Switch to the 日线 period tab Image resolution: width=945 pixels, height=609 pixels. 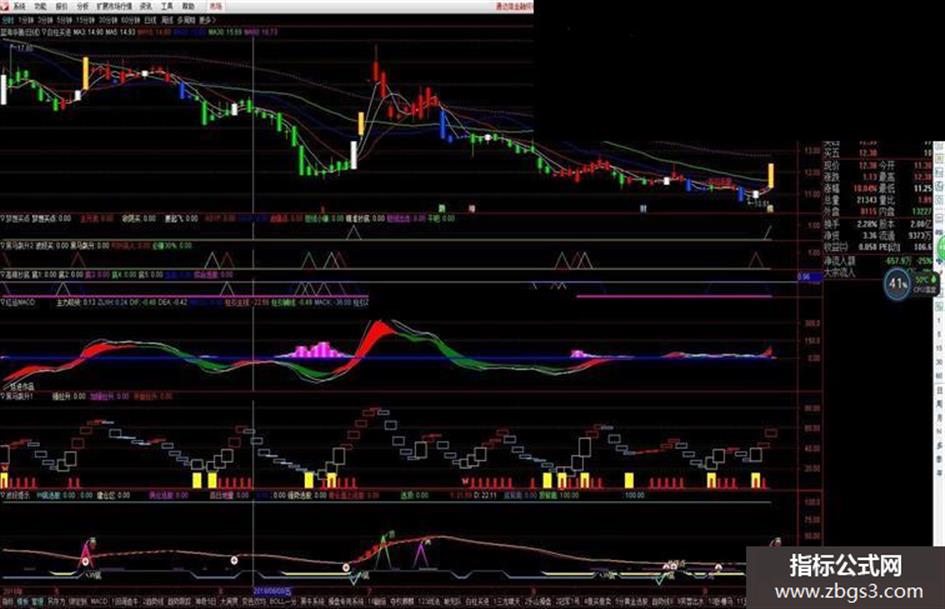[x=151, y=20]
